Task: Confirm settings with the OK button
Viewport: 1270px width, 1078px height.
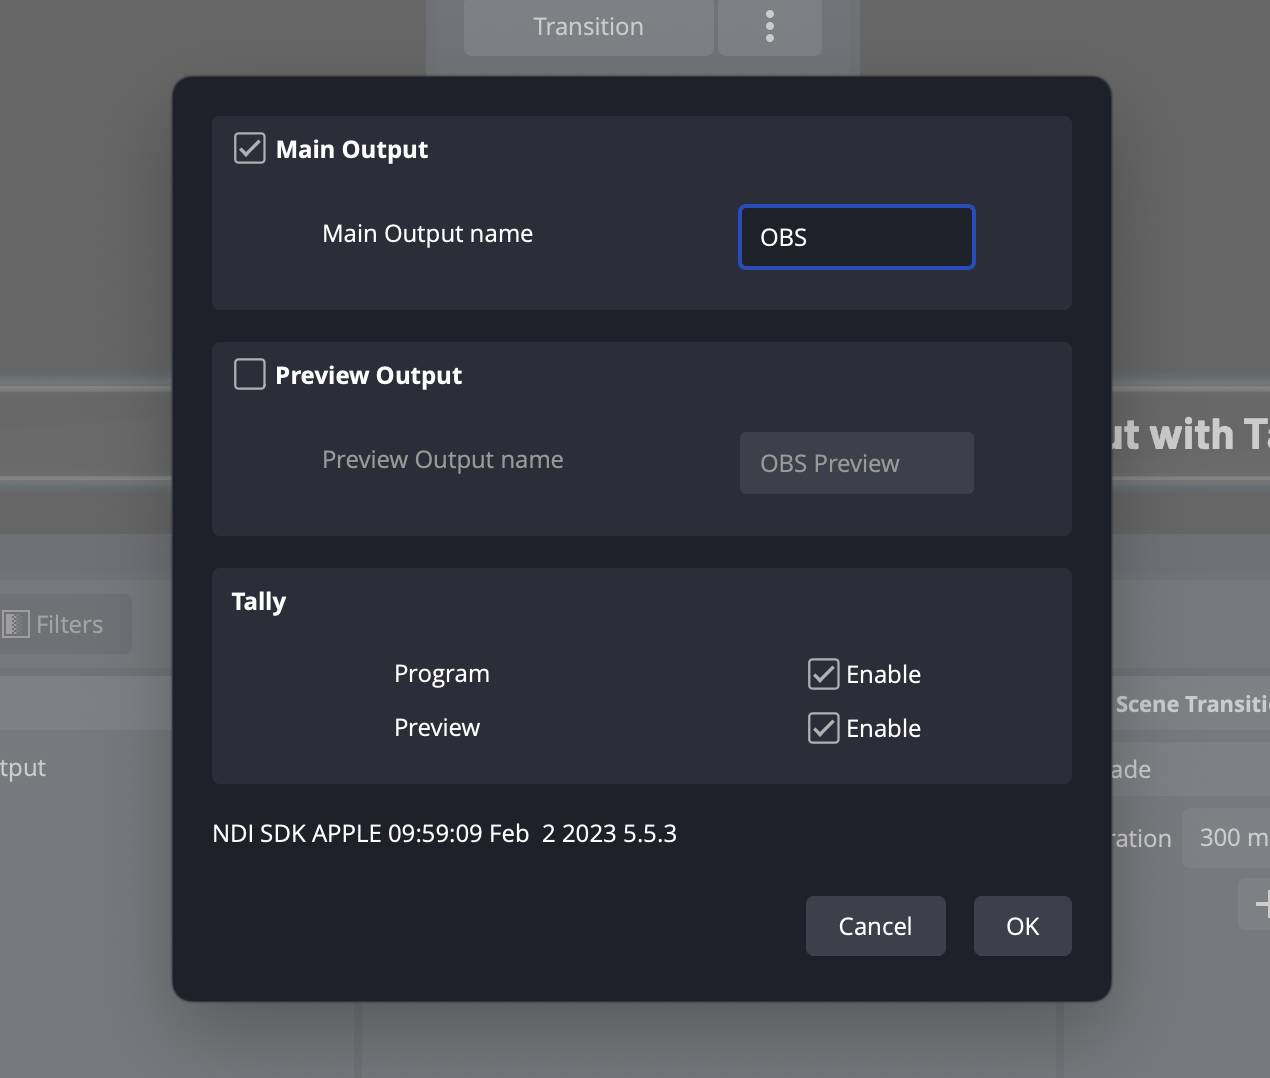Action: point(1023,926)
